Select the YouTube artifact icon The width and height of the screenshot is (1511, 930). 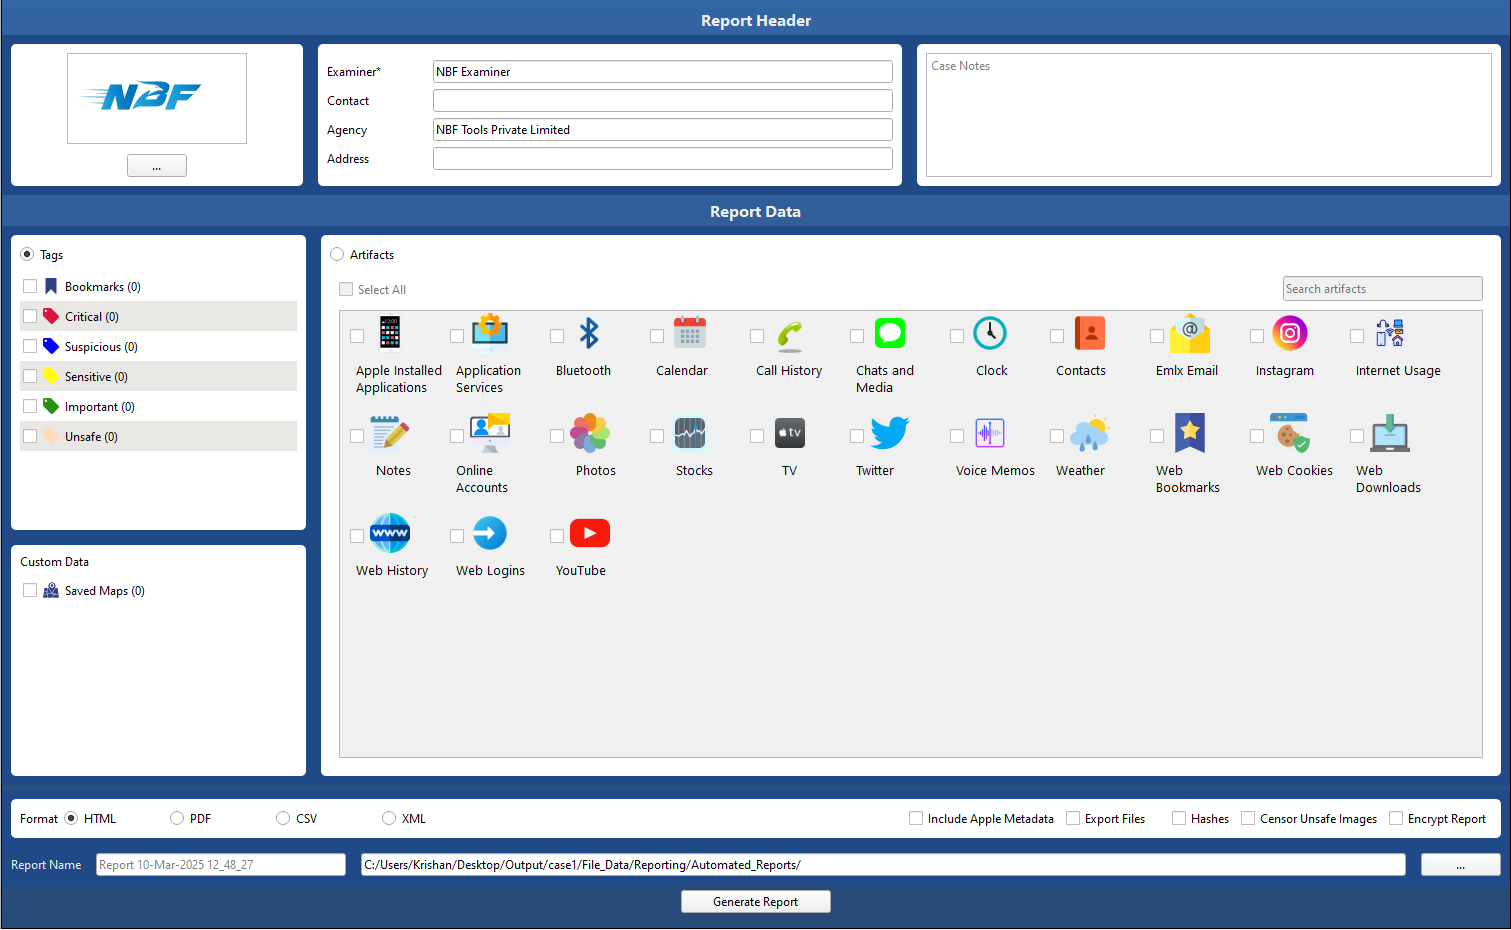[589, 533]
